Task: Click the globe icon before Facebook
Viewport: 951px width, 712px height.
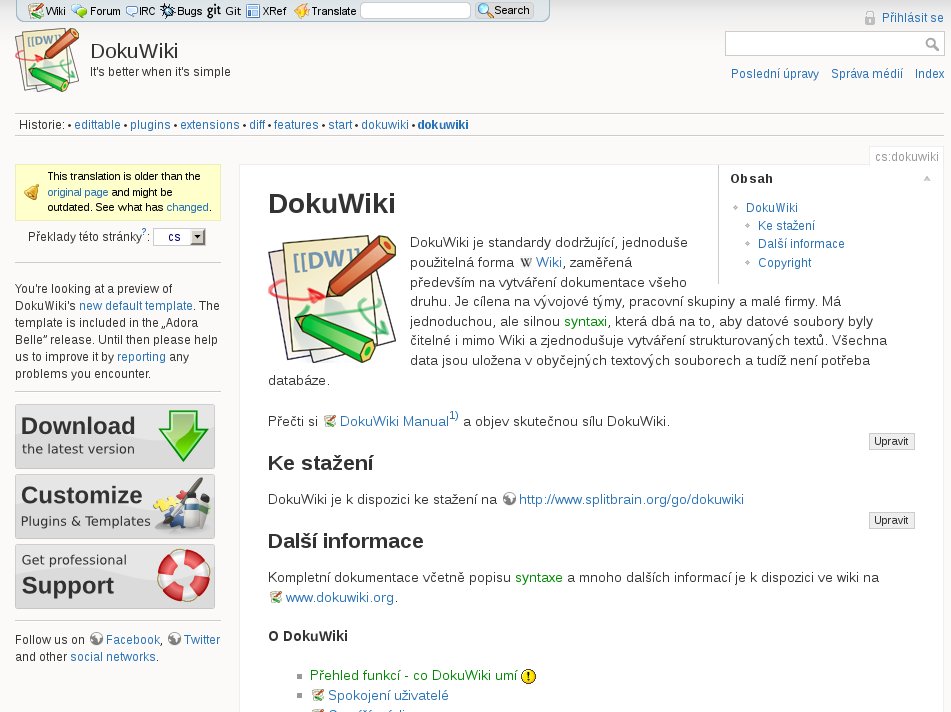Action: [x=96, y=639]
